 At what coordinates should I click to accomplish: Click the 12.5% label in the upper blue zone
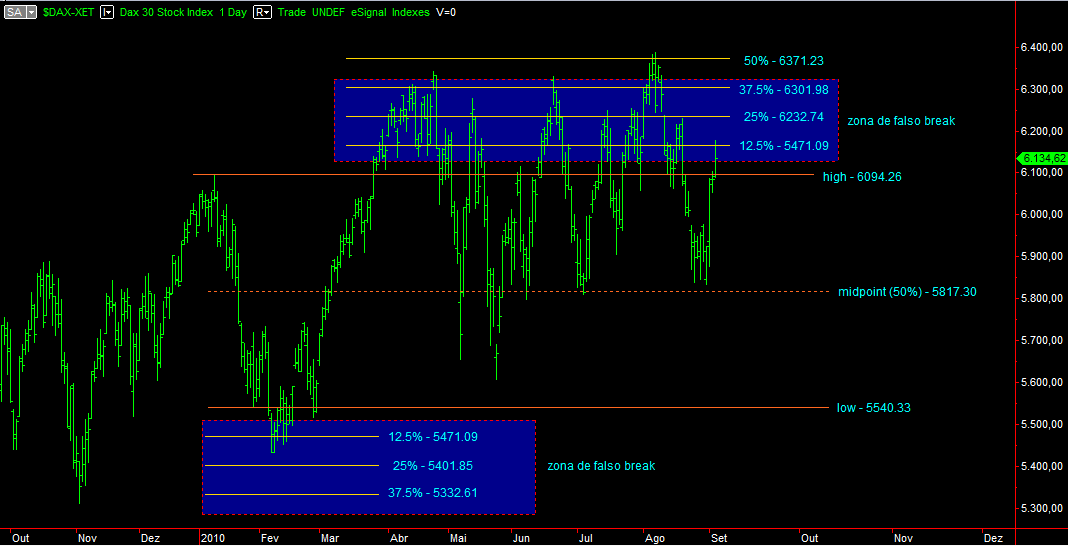(x=784, y=146)
